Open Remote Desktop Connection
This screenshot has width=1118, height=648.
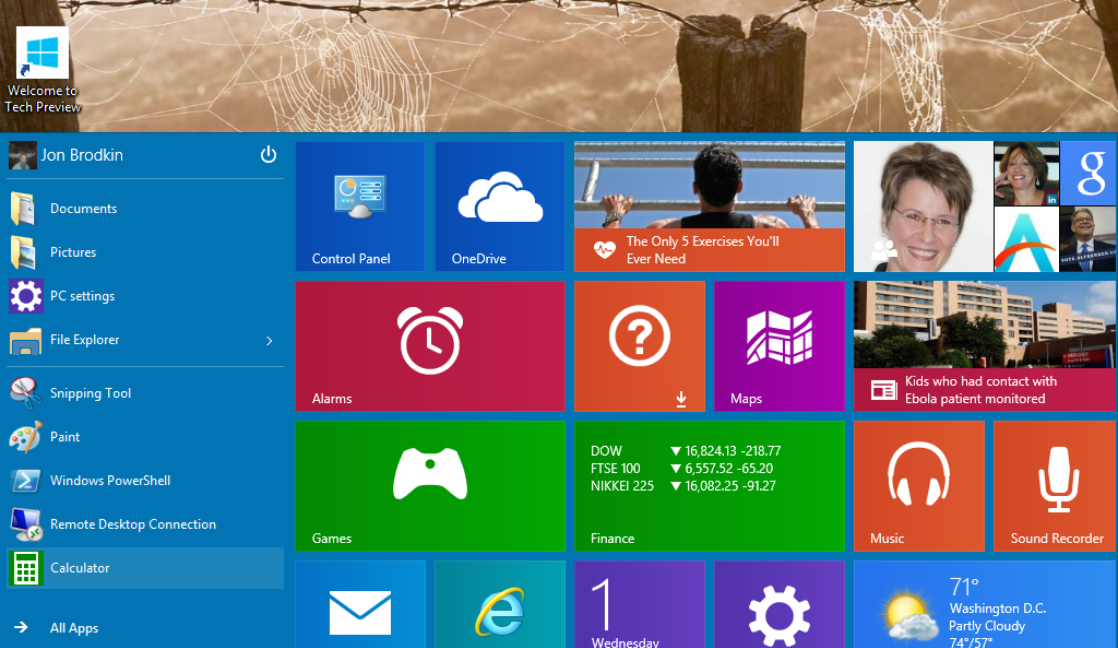tap(132, 524)
